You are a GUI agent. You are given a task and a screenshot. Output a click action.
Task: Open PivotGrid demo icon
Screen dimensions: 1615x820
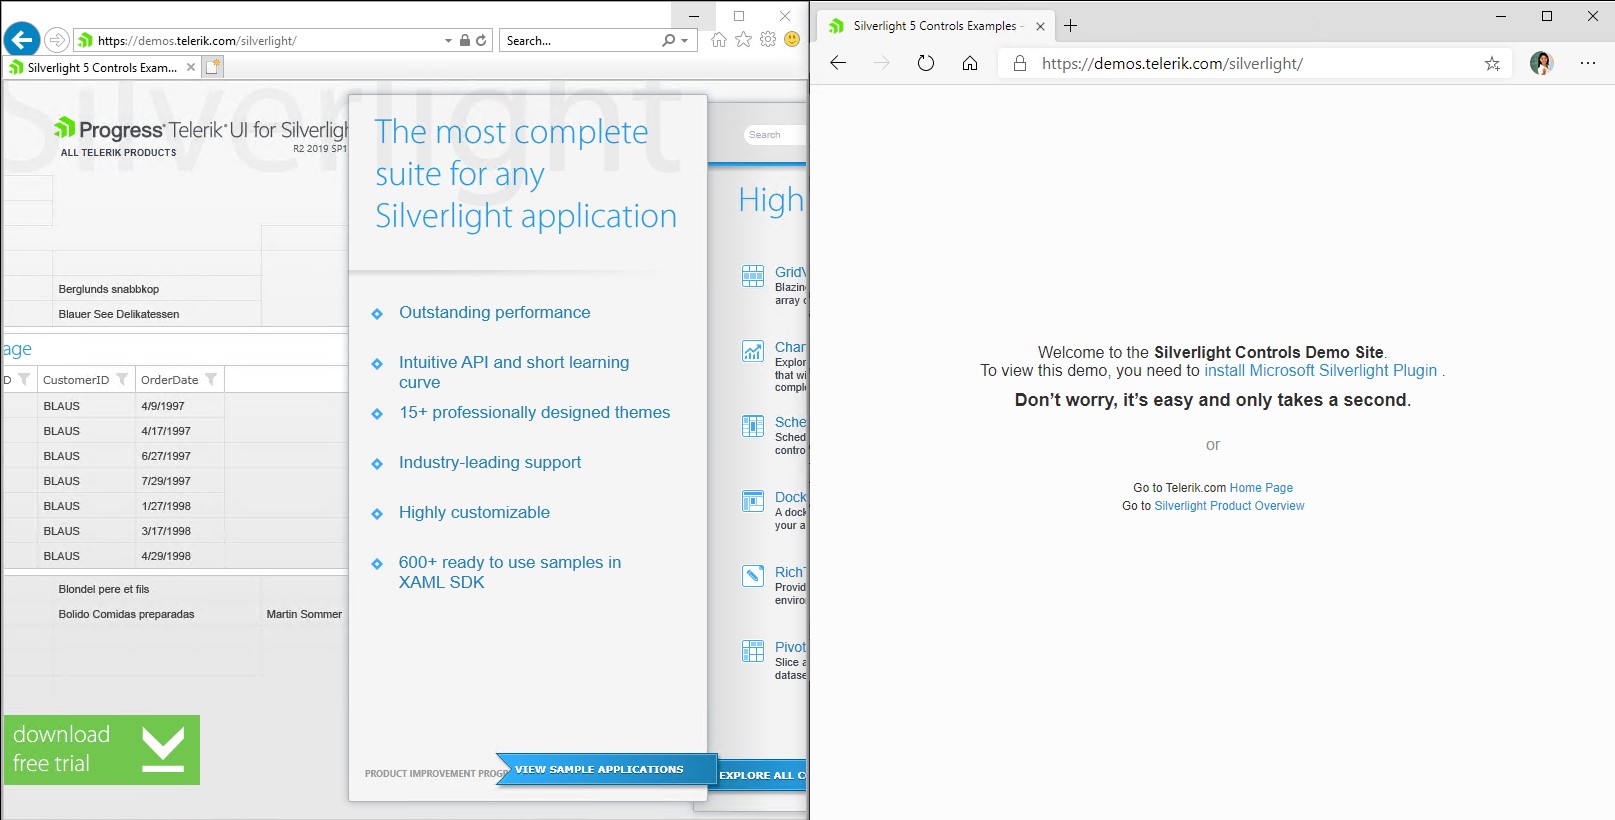(753, 651)
